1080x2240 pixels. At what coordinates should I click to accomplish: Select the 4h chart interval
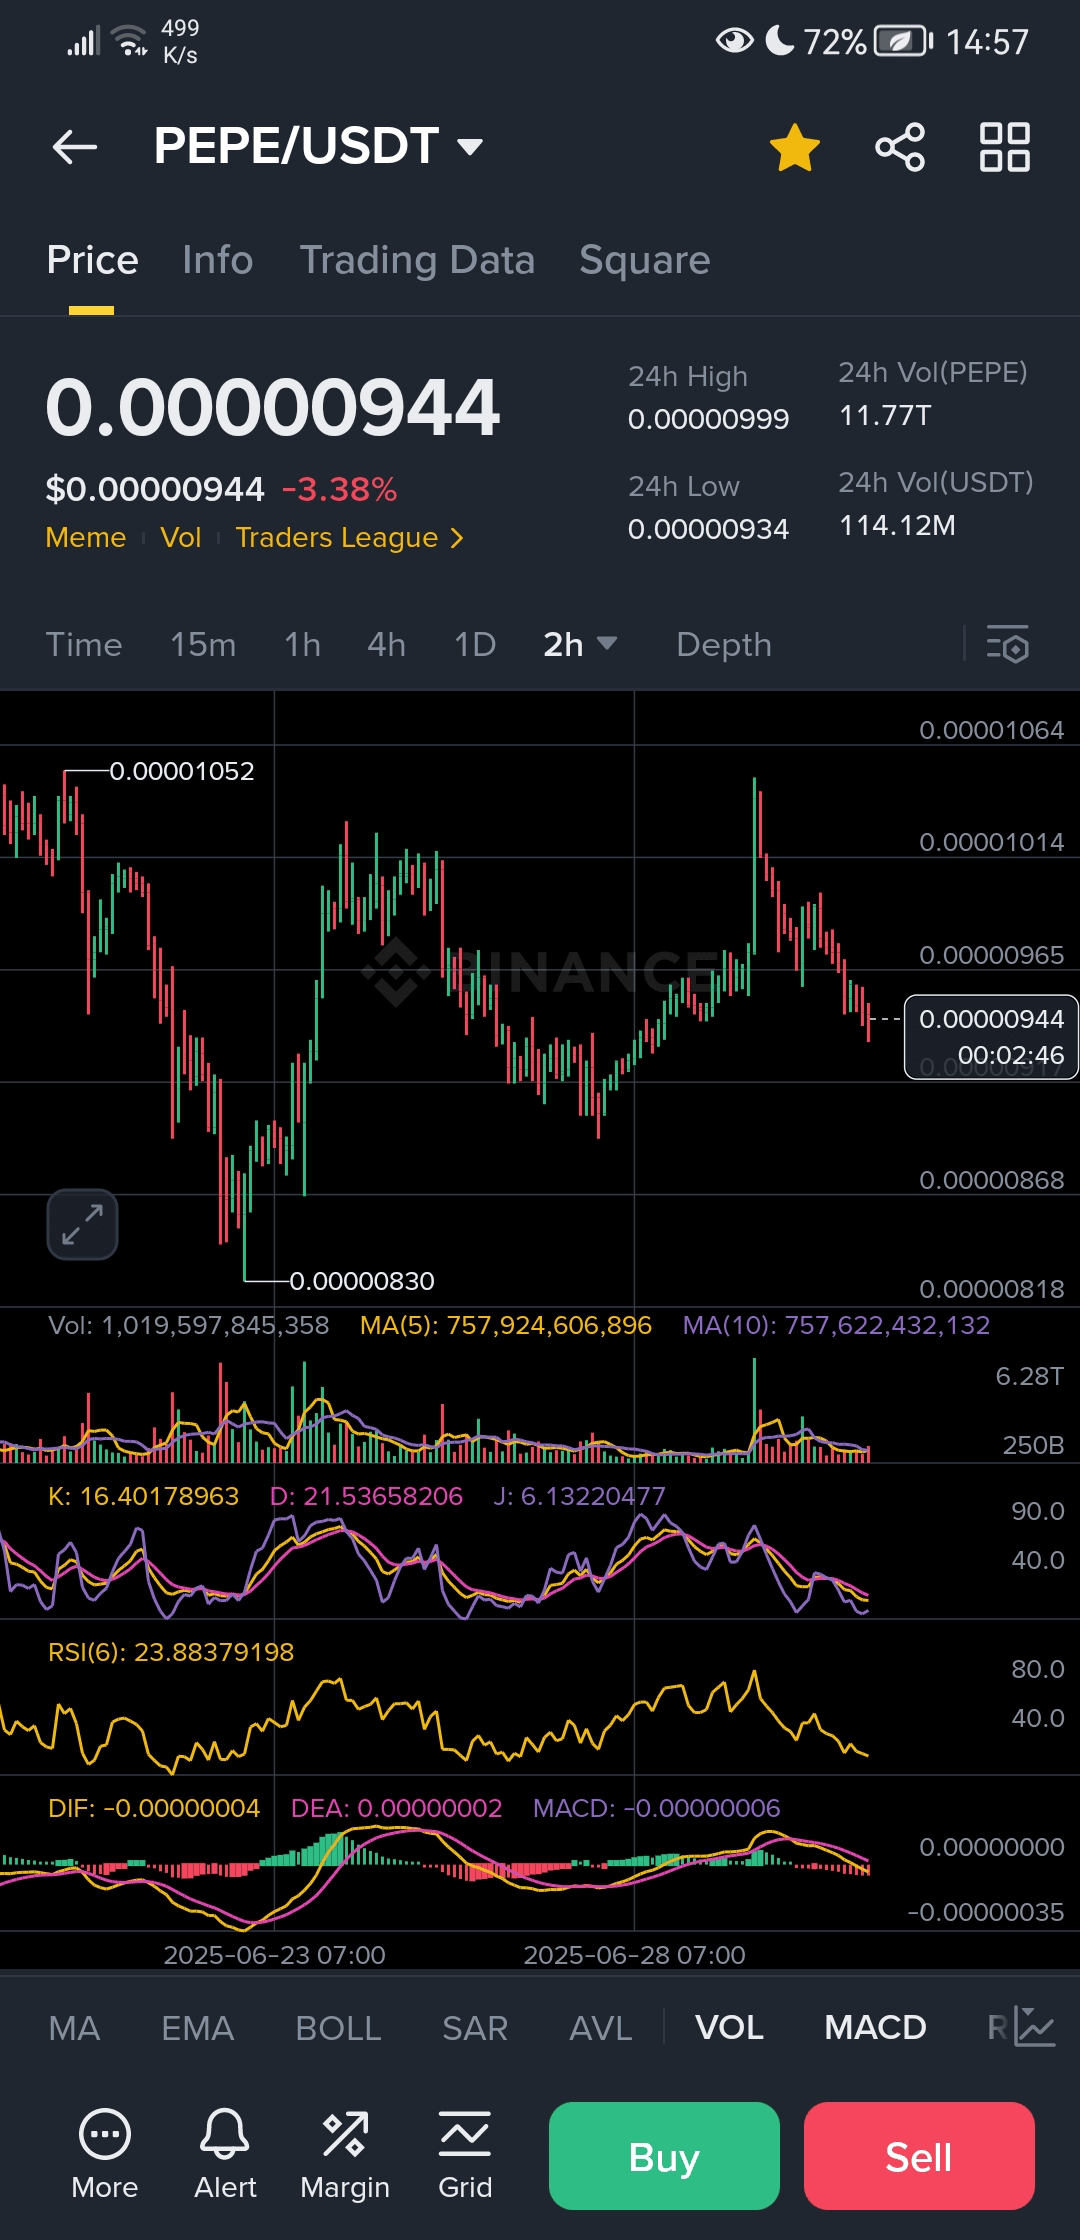[386, 645]
